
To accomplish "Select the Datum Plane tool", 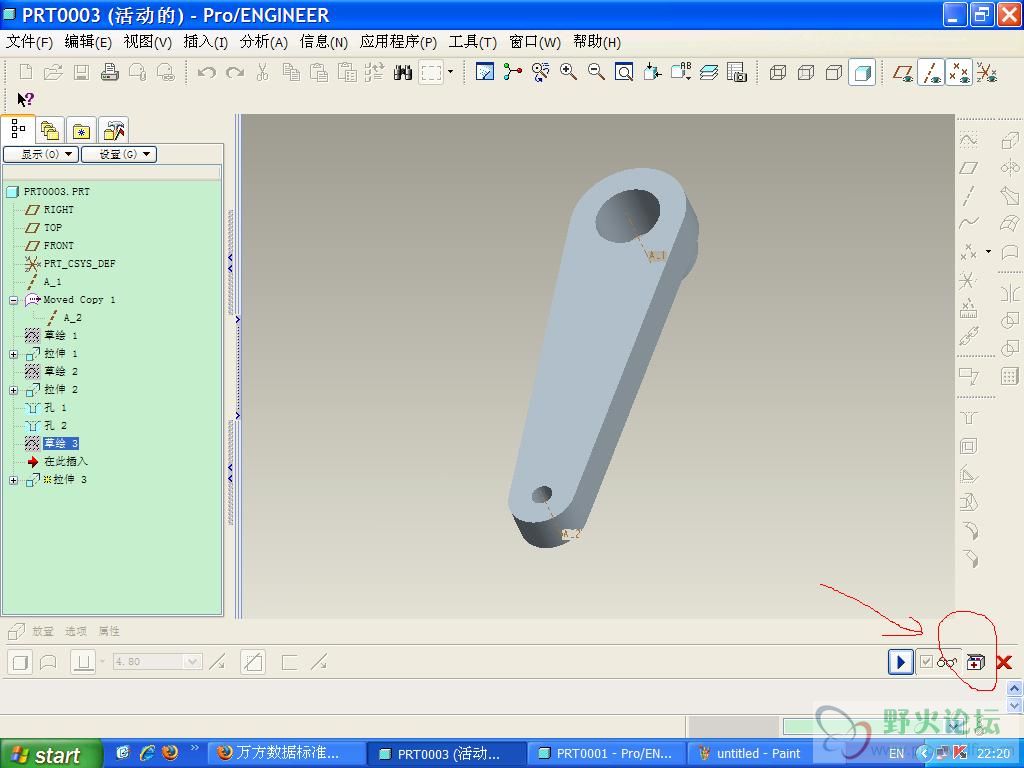I will tap(968, 168).
